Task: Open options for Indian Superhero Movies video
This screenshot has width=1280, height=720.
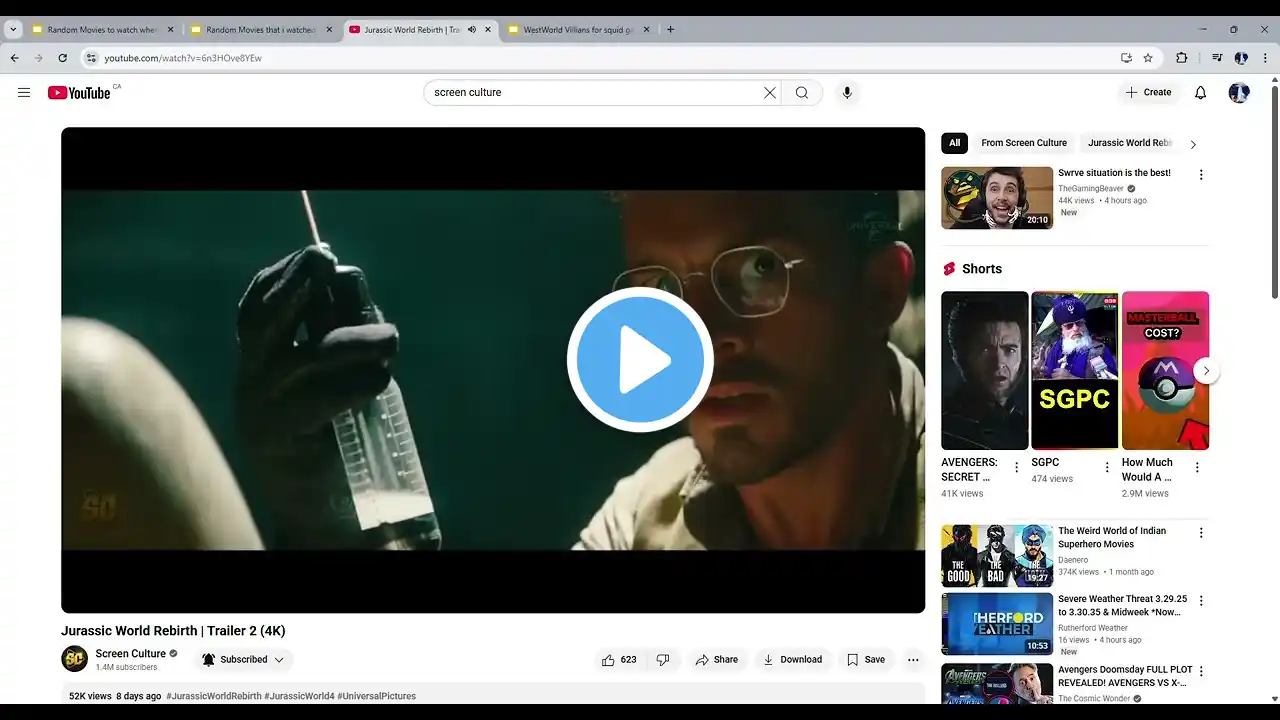Action: coord(1201,533)
